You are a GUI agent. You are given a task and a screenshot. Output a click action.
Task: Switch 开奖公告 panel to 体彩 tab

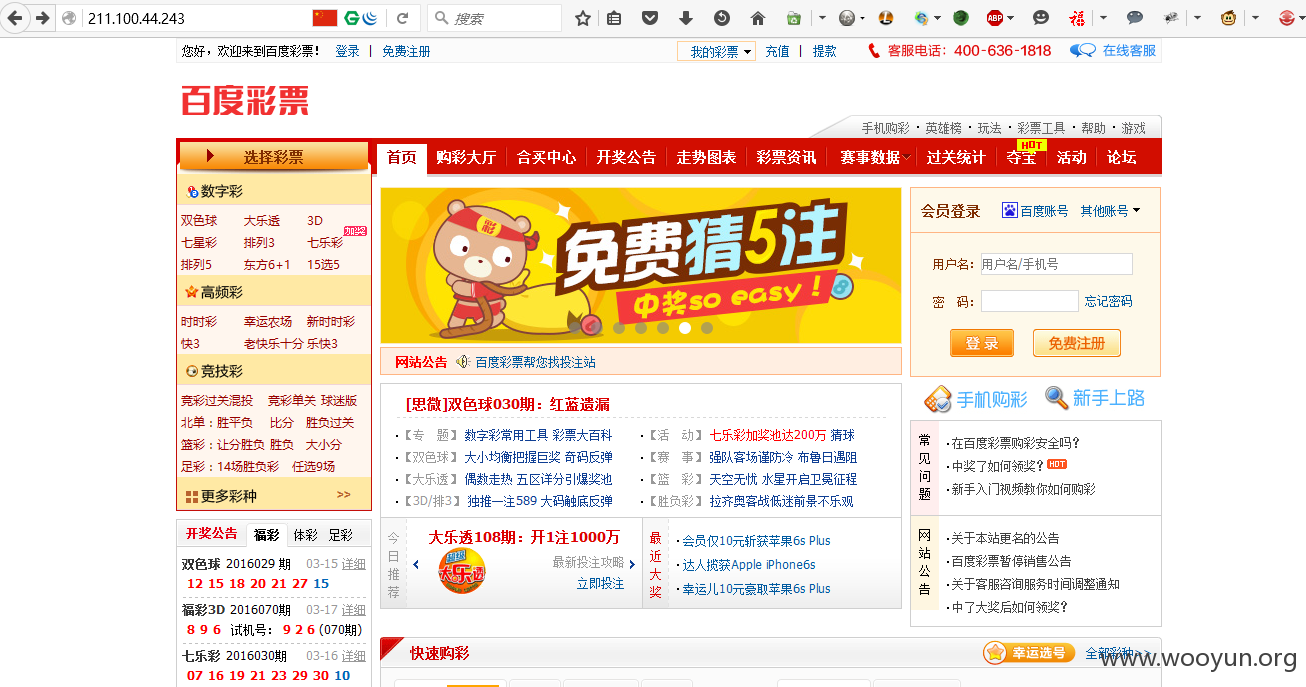point(305,535)
